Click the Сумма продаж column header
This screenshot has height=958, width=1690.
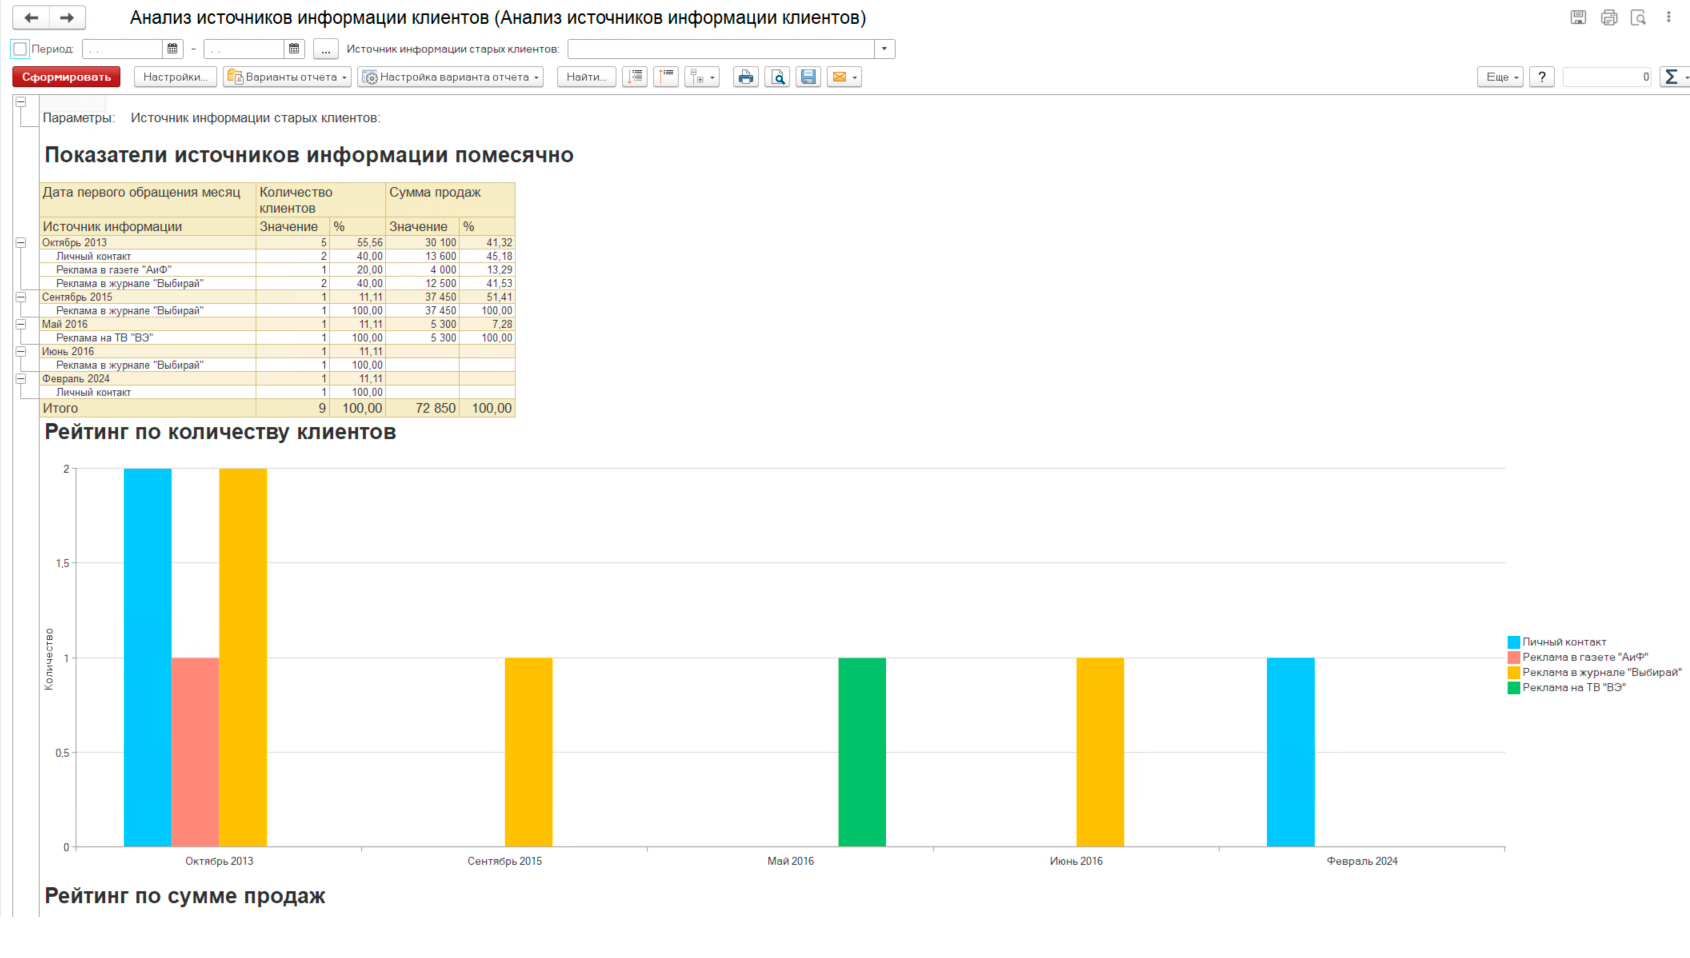450,200
